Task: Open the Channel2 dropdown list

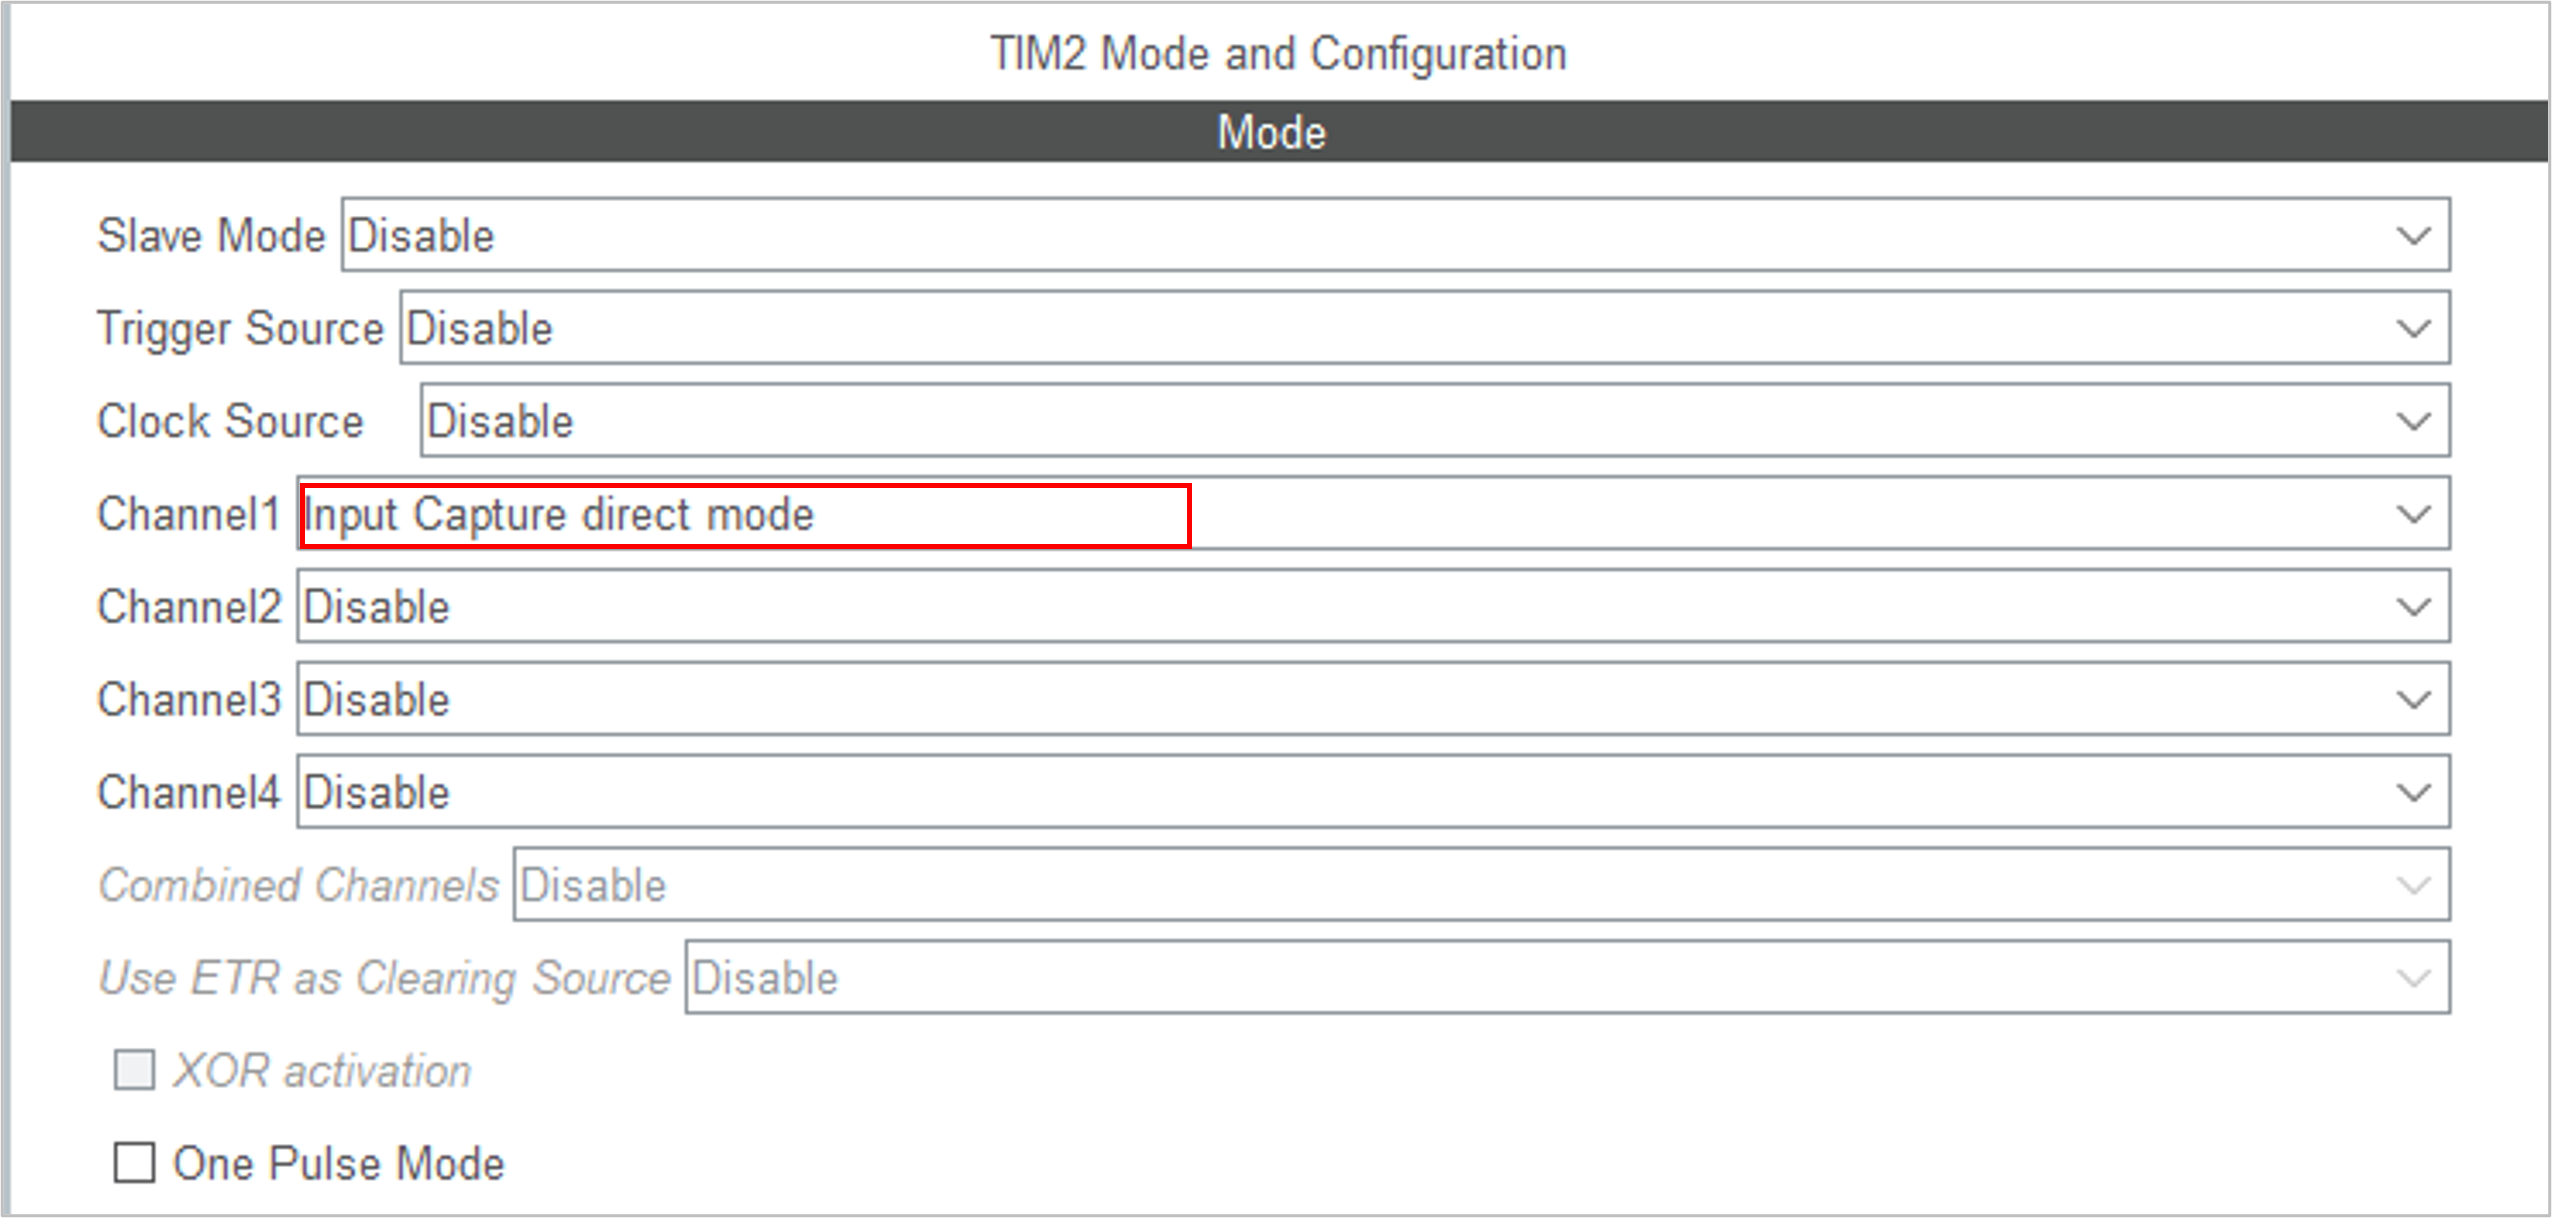Action: (1372, 607)
